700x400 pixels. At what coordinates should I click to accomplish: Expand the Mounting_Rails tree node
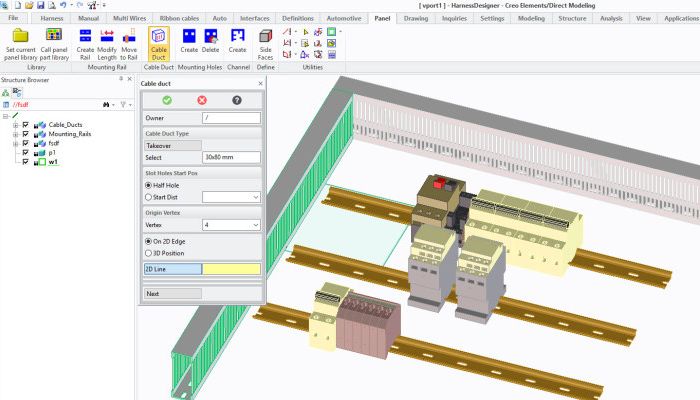15,134
